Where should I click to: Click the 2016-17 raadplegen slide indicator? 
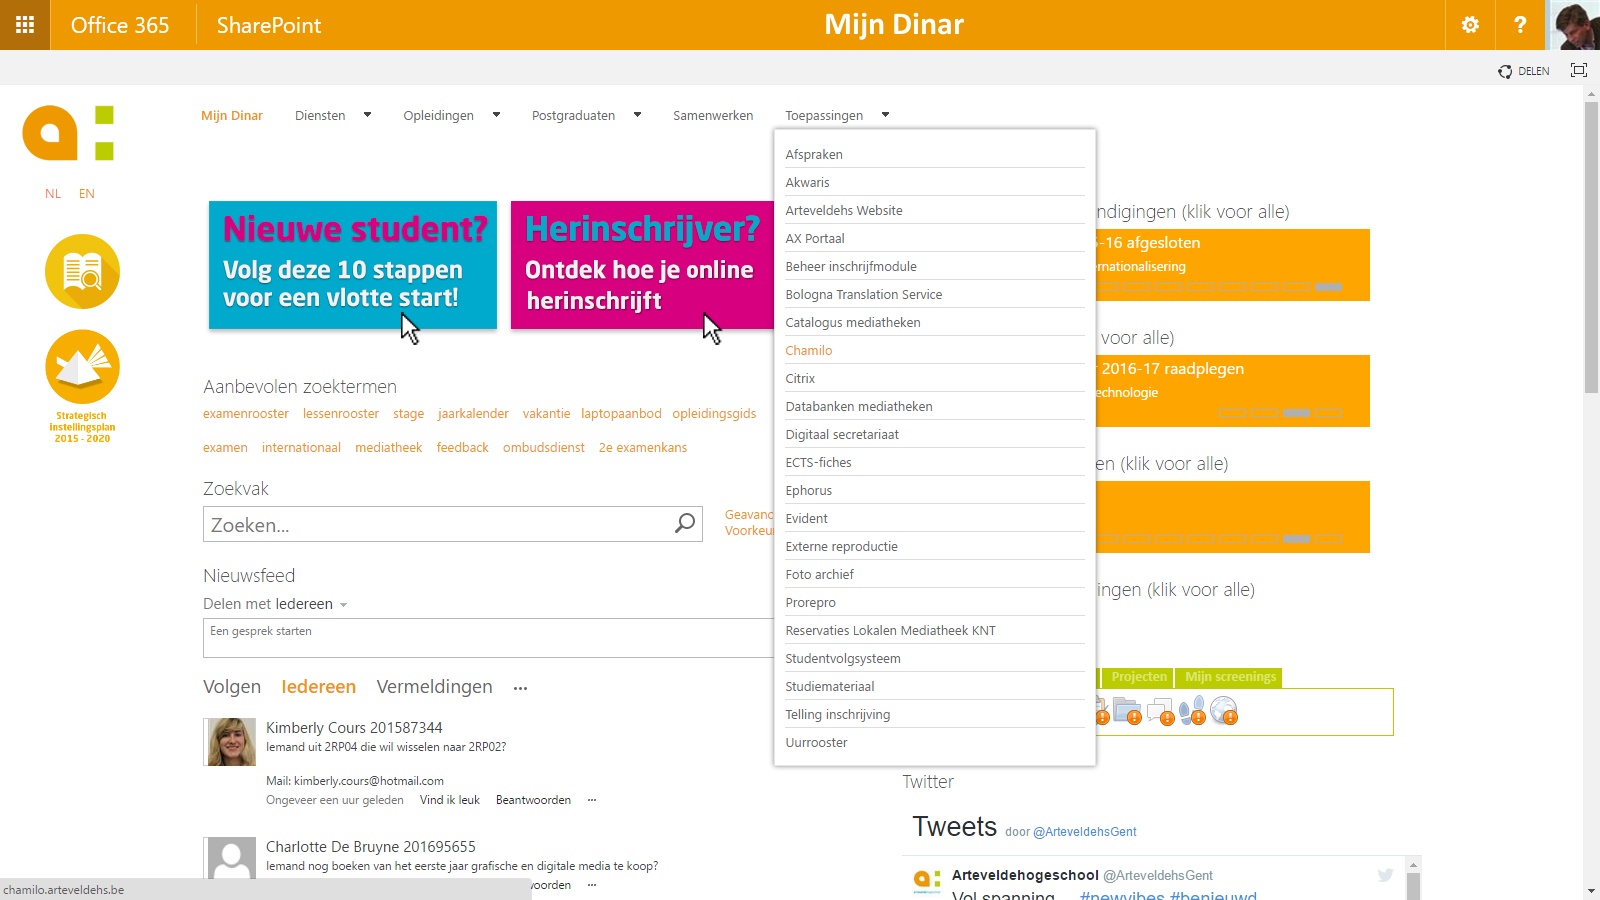[1296, 413]
